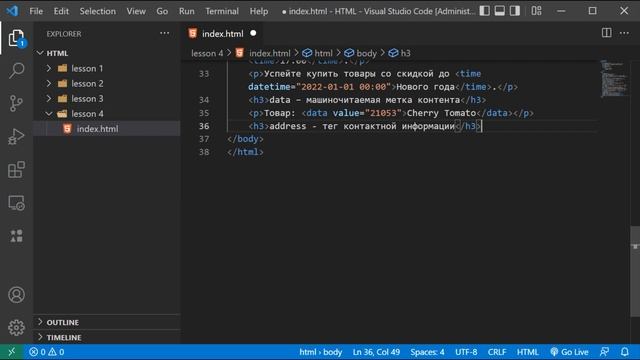This screenshot has height=360, width=640.
Task: Open the Go menu
Action: click(162, 11)
